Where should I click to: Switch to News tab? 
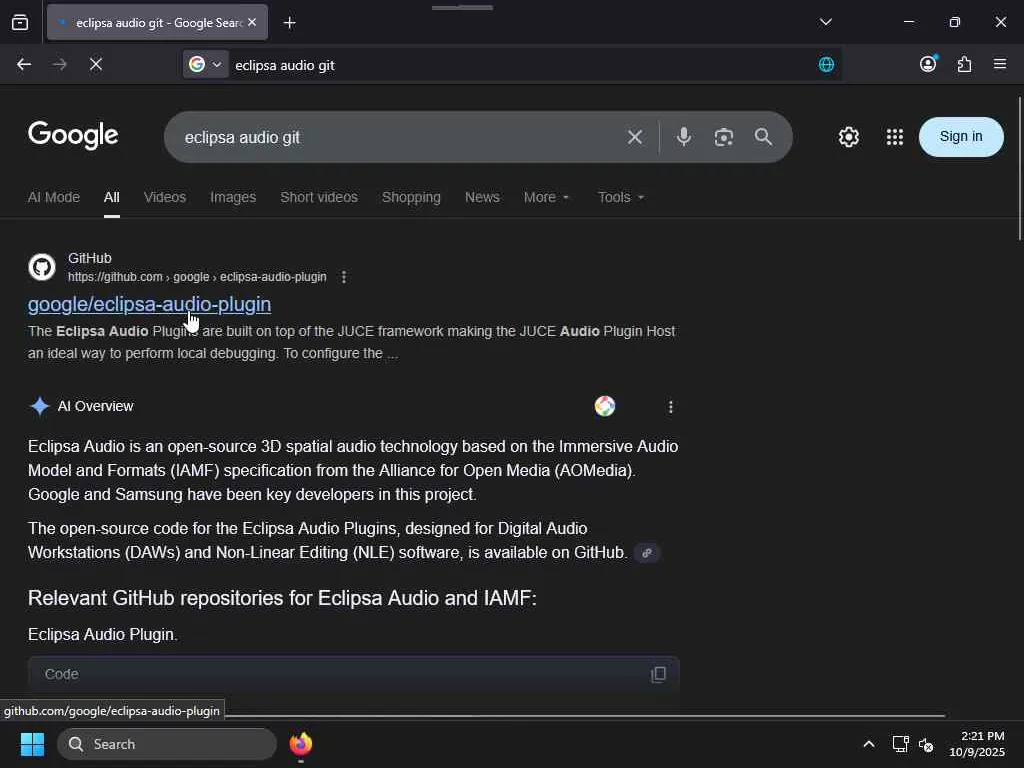482,197
